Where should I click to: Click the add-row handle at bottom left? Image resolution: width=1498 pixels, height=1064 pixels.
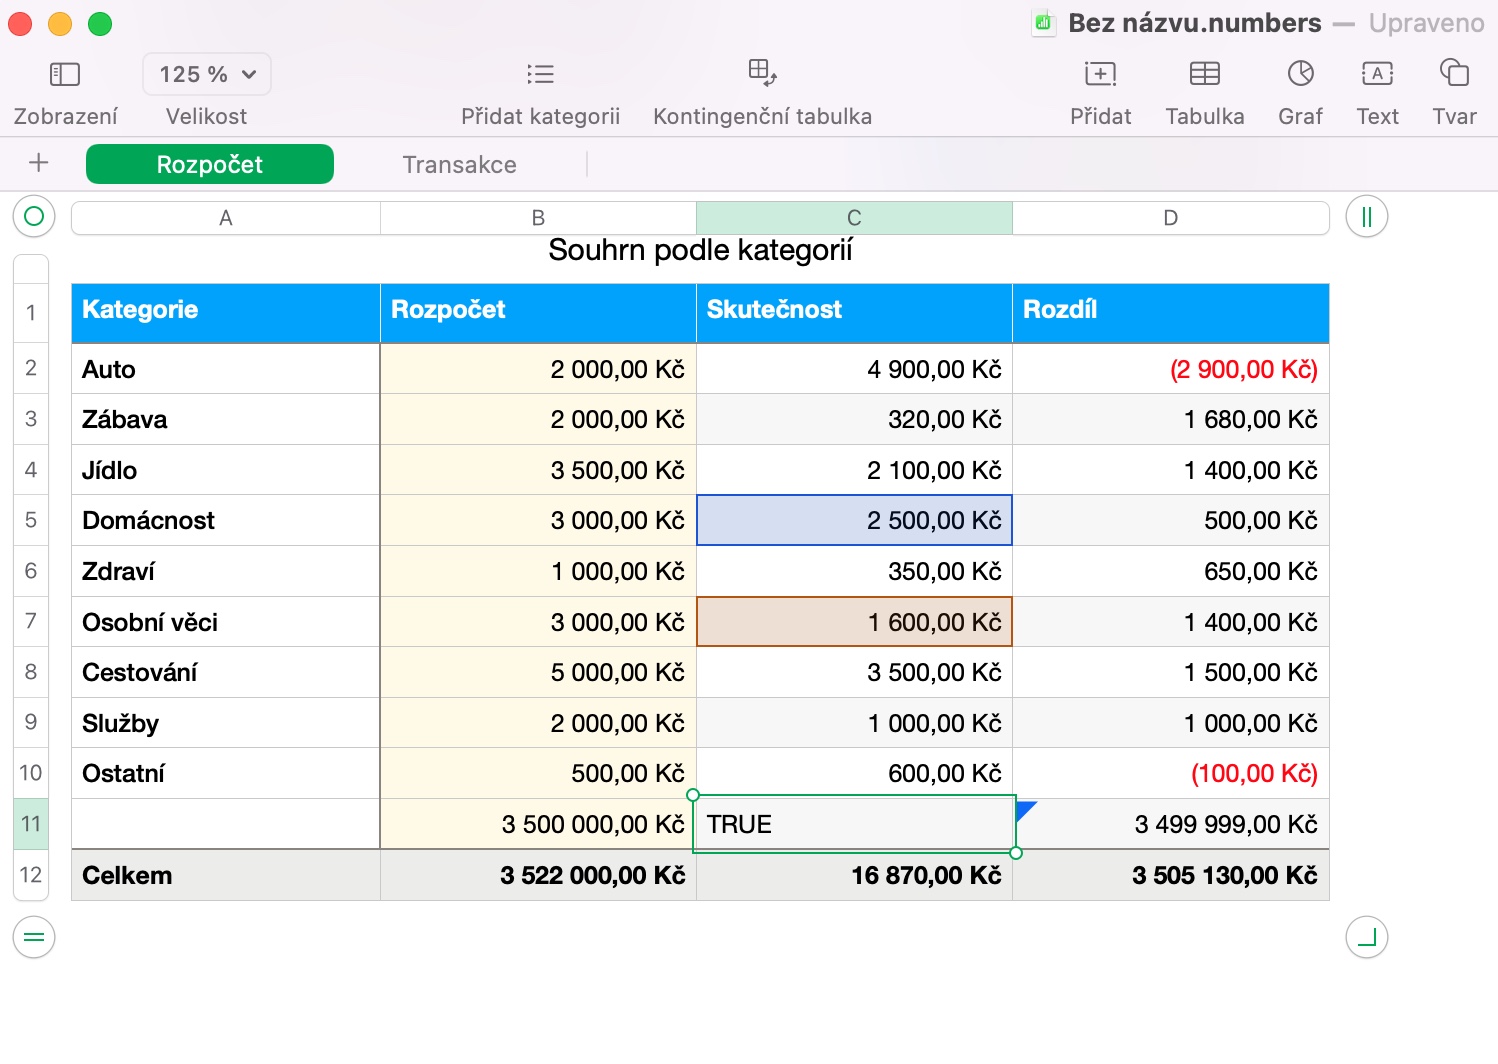(34, 937)
